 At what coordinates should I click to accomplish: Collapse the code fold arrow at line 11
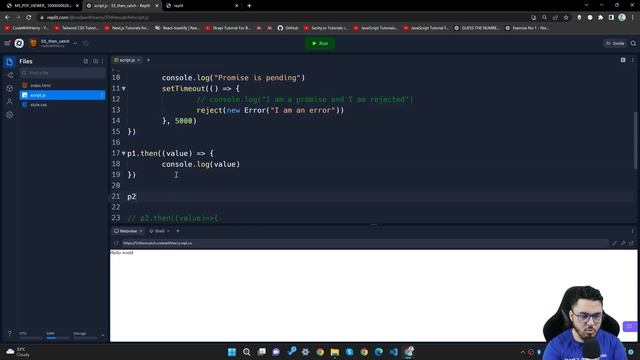click(124, 89)
